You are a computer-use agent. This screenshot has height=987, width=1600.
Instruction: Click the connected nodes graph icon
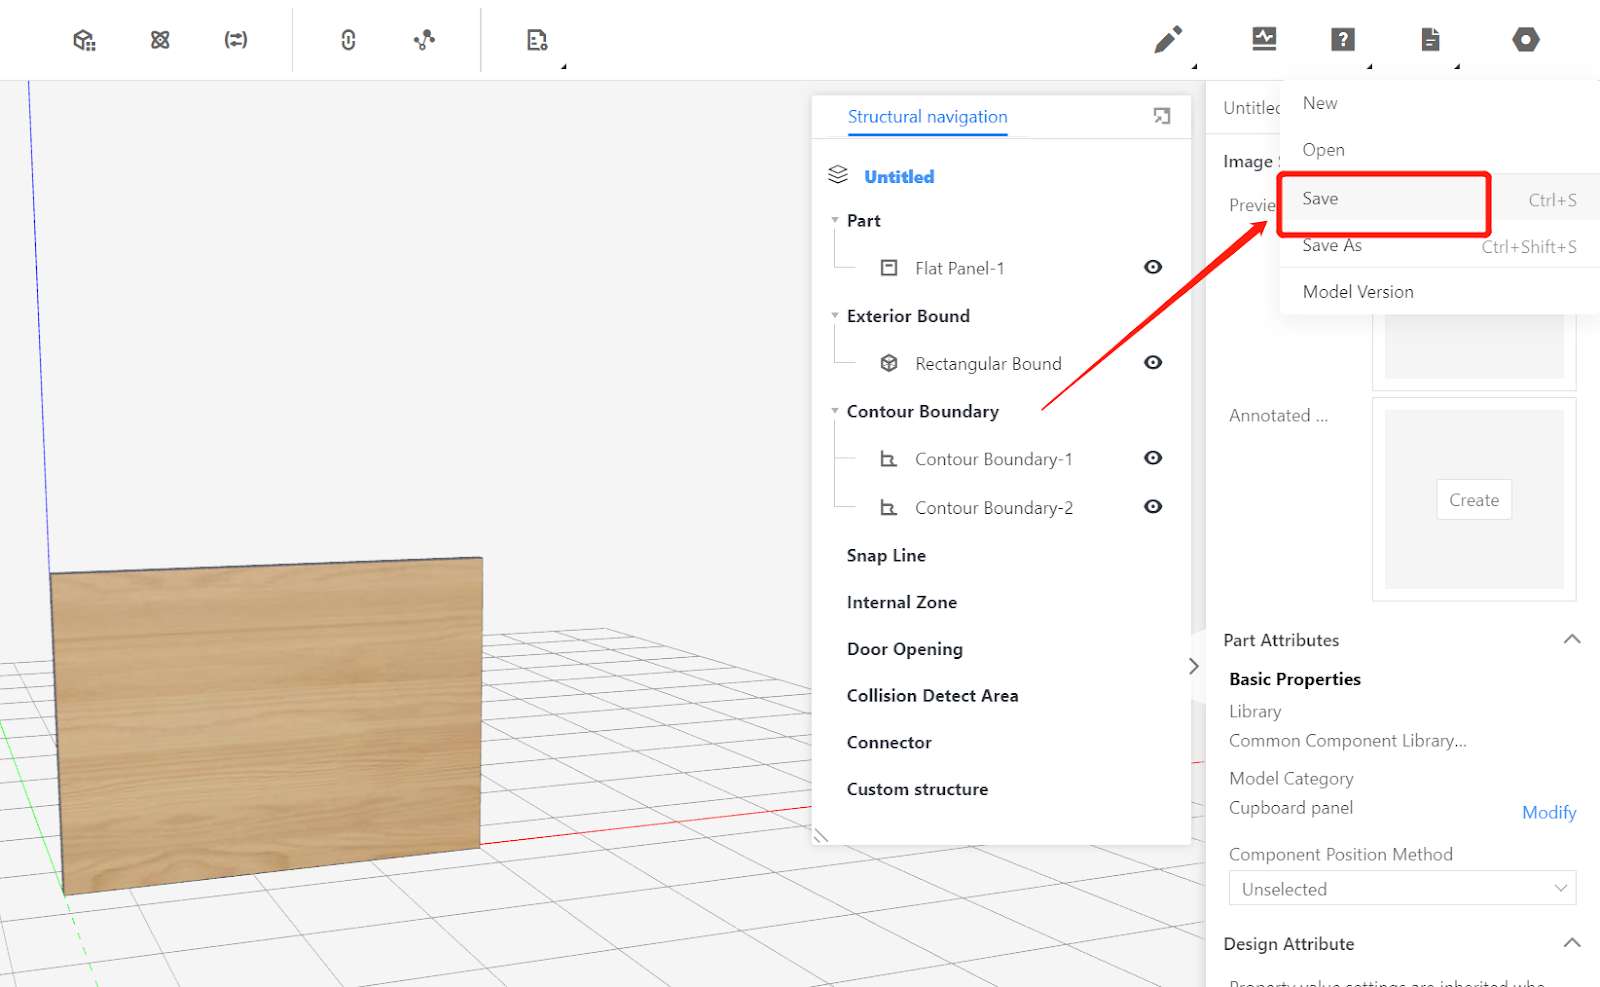click(424, 40)
